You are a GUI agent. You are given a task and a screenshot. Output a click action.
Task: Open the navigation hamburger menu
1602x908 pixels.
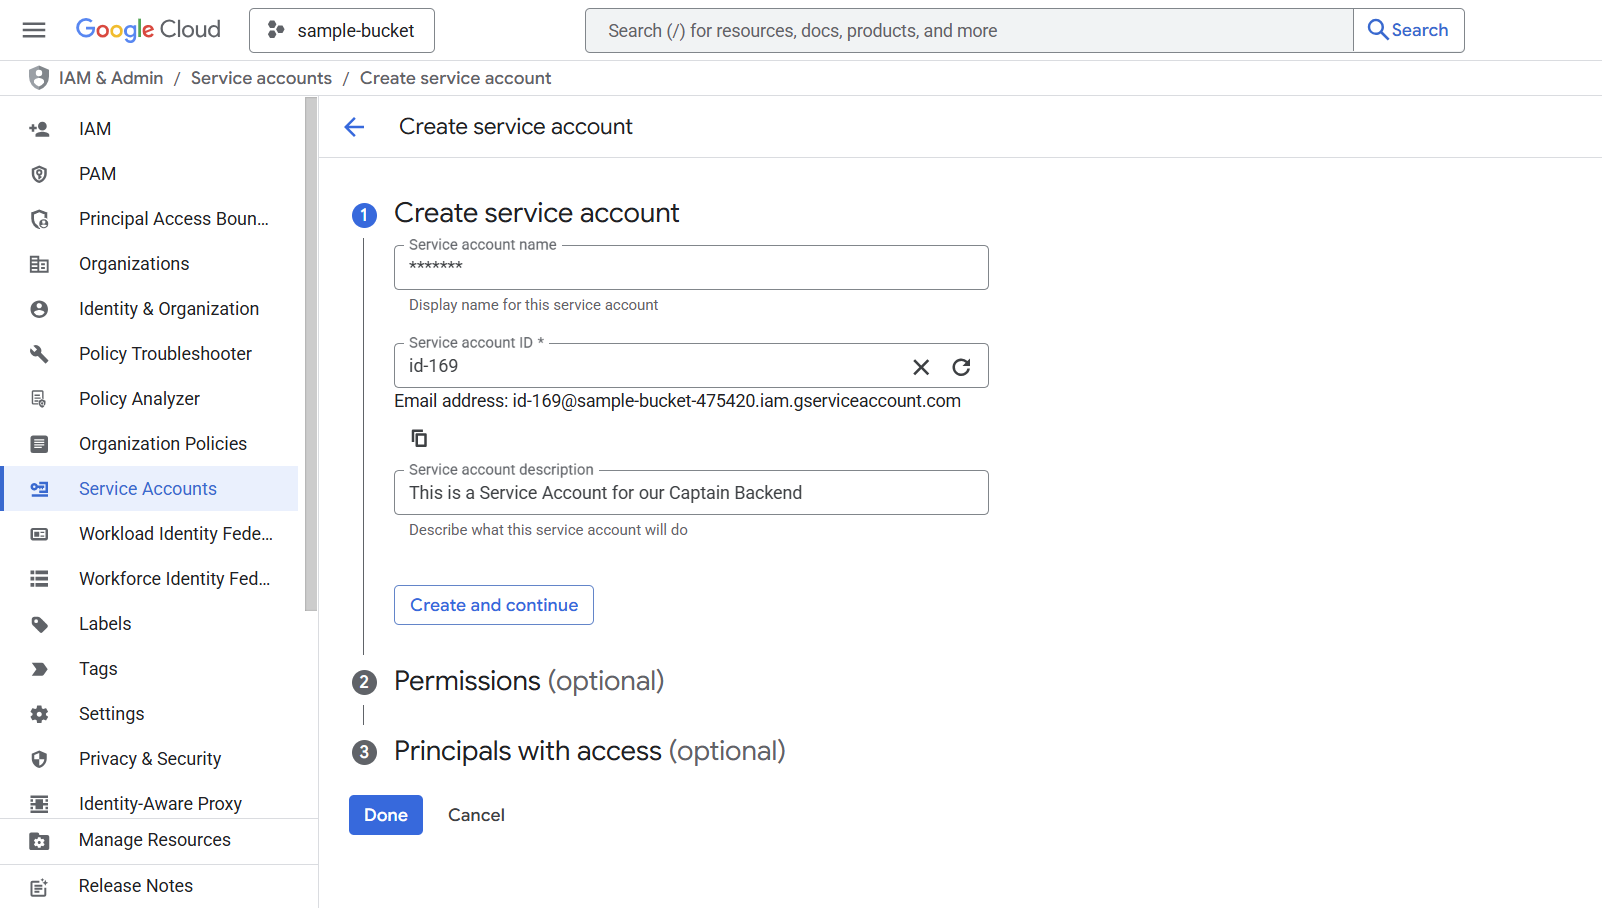33,30
